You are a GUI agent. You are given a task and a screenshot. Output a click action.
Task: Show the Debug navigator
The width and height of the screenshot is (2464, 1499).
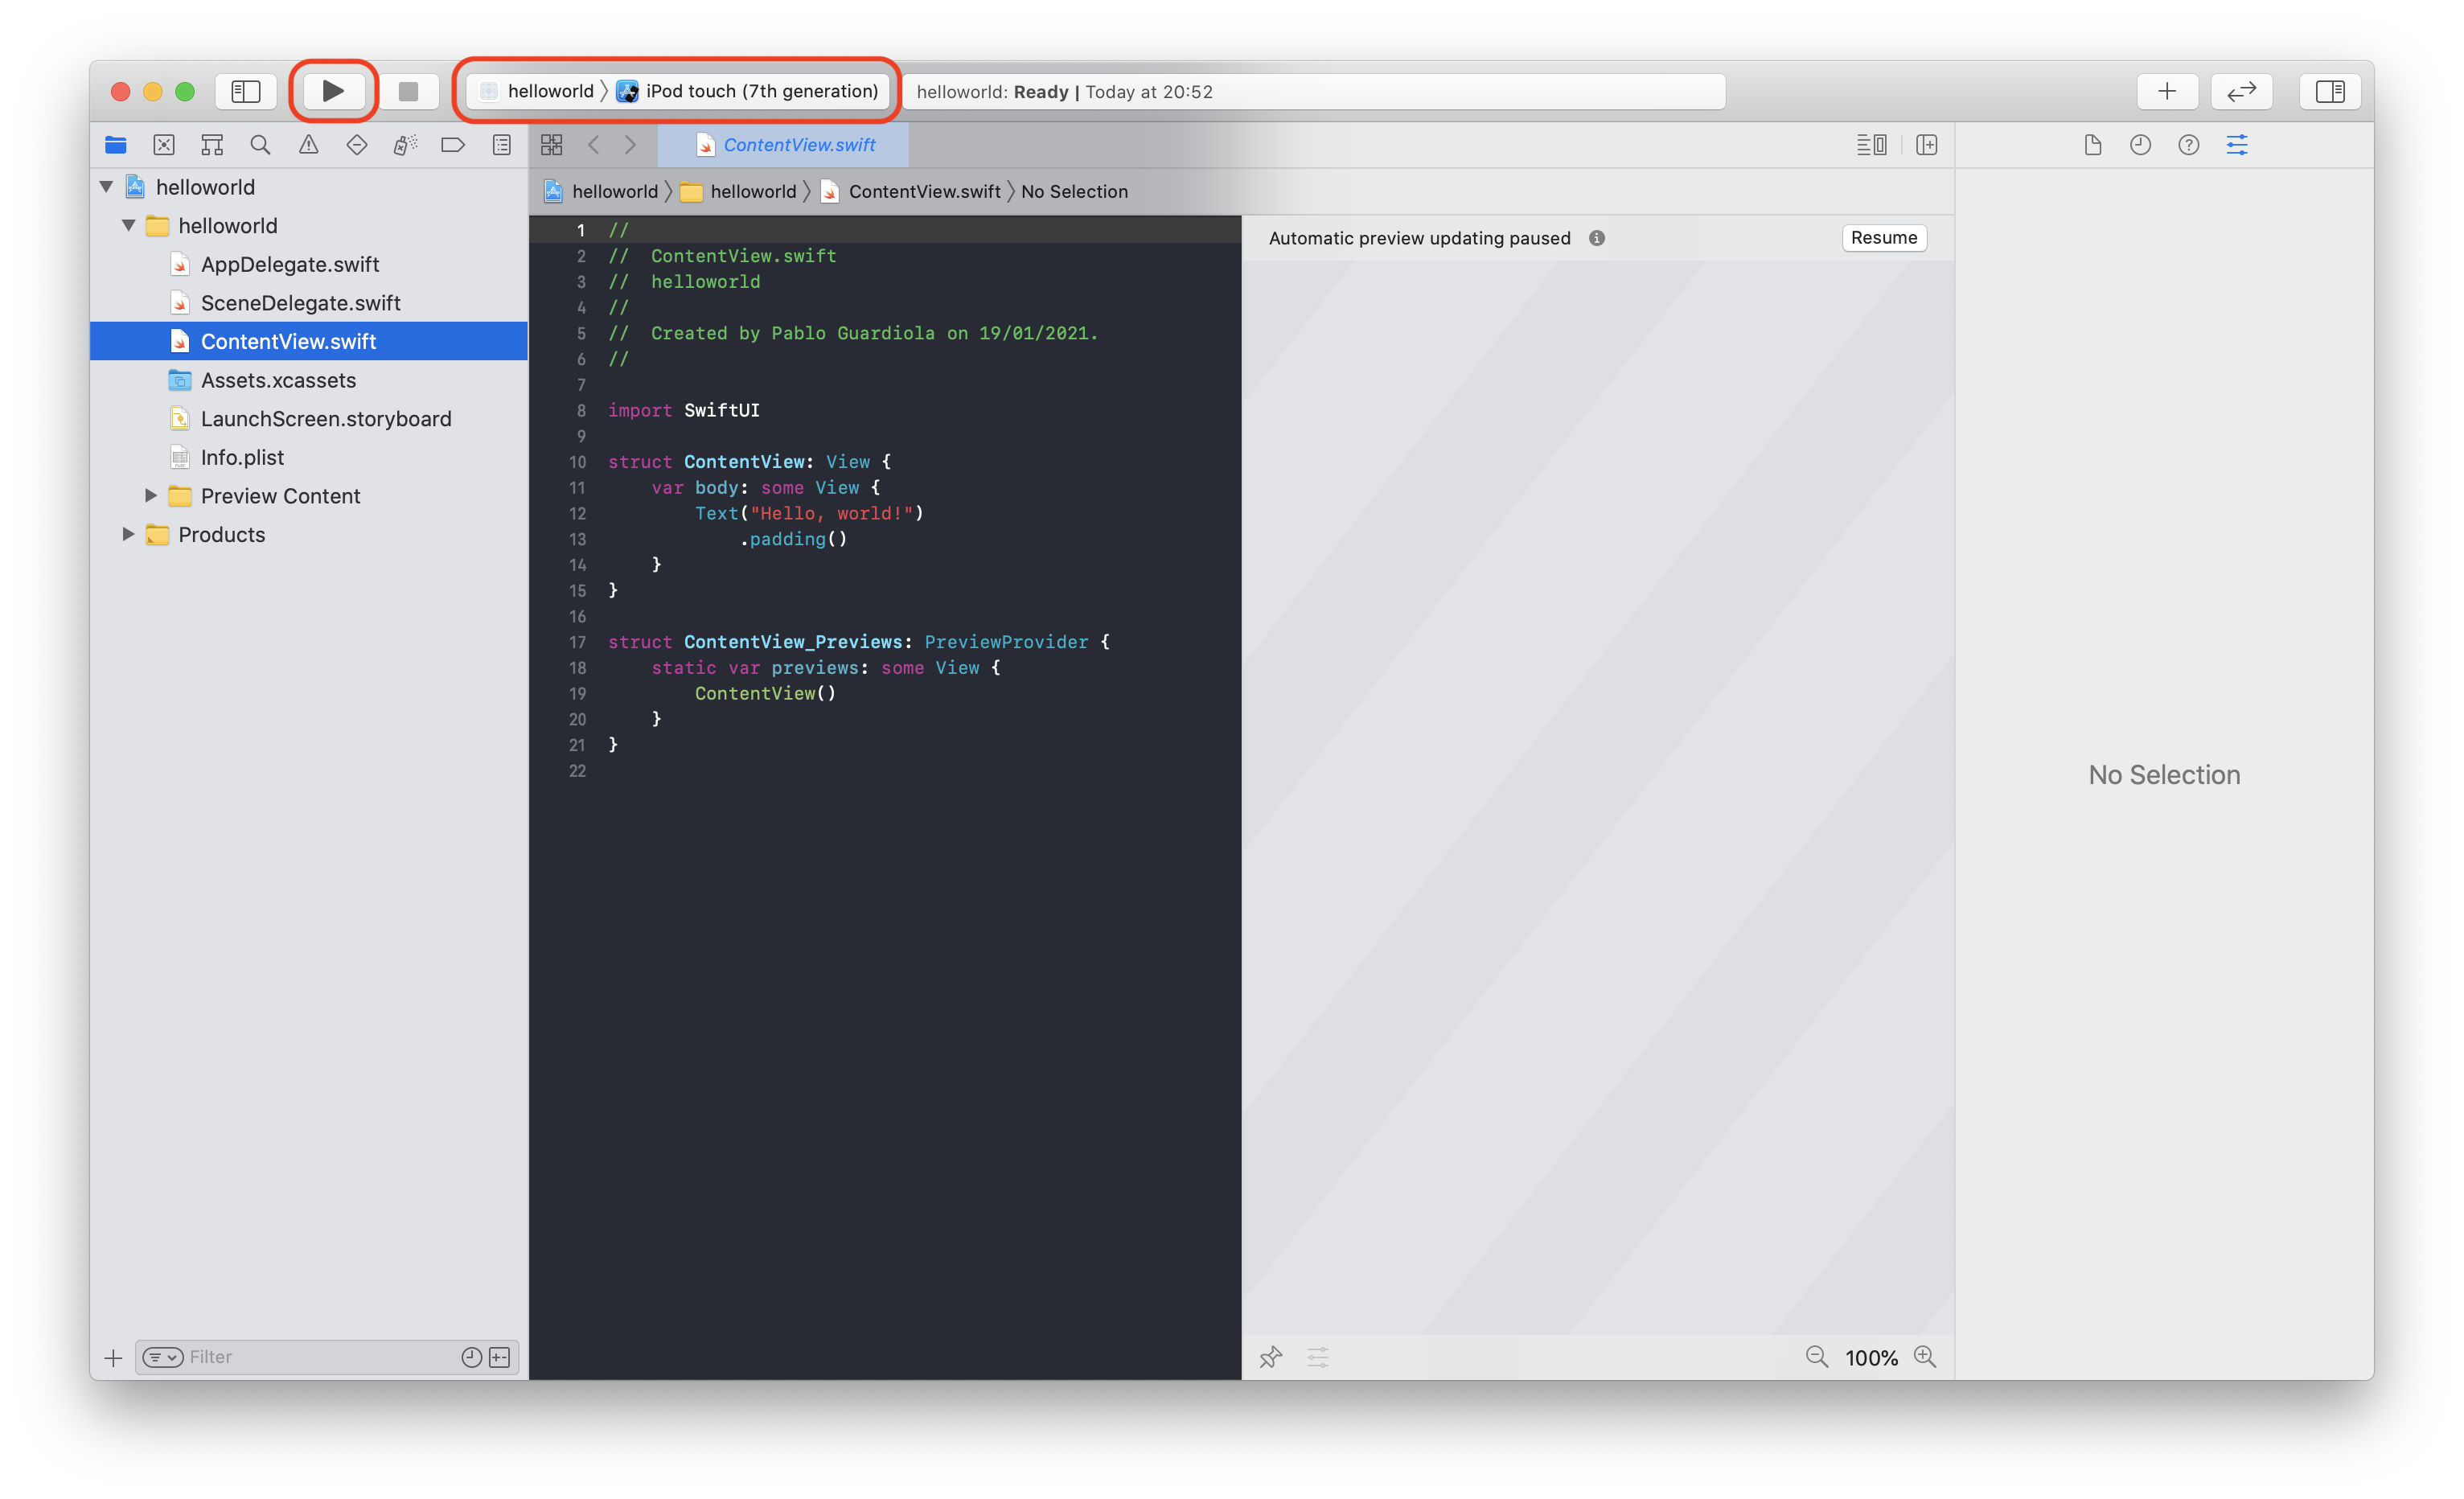(x=405, y=145)
